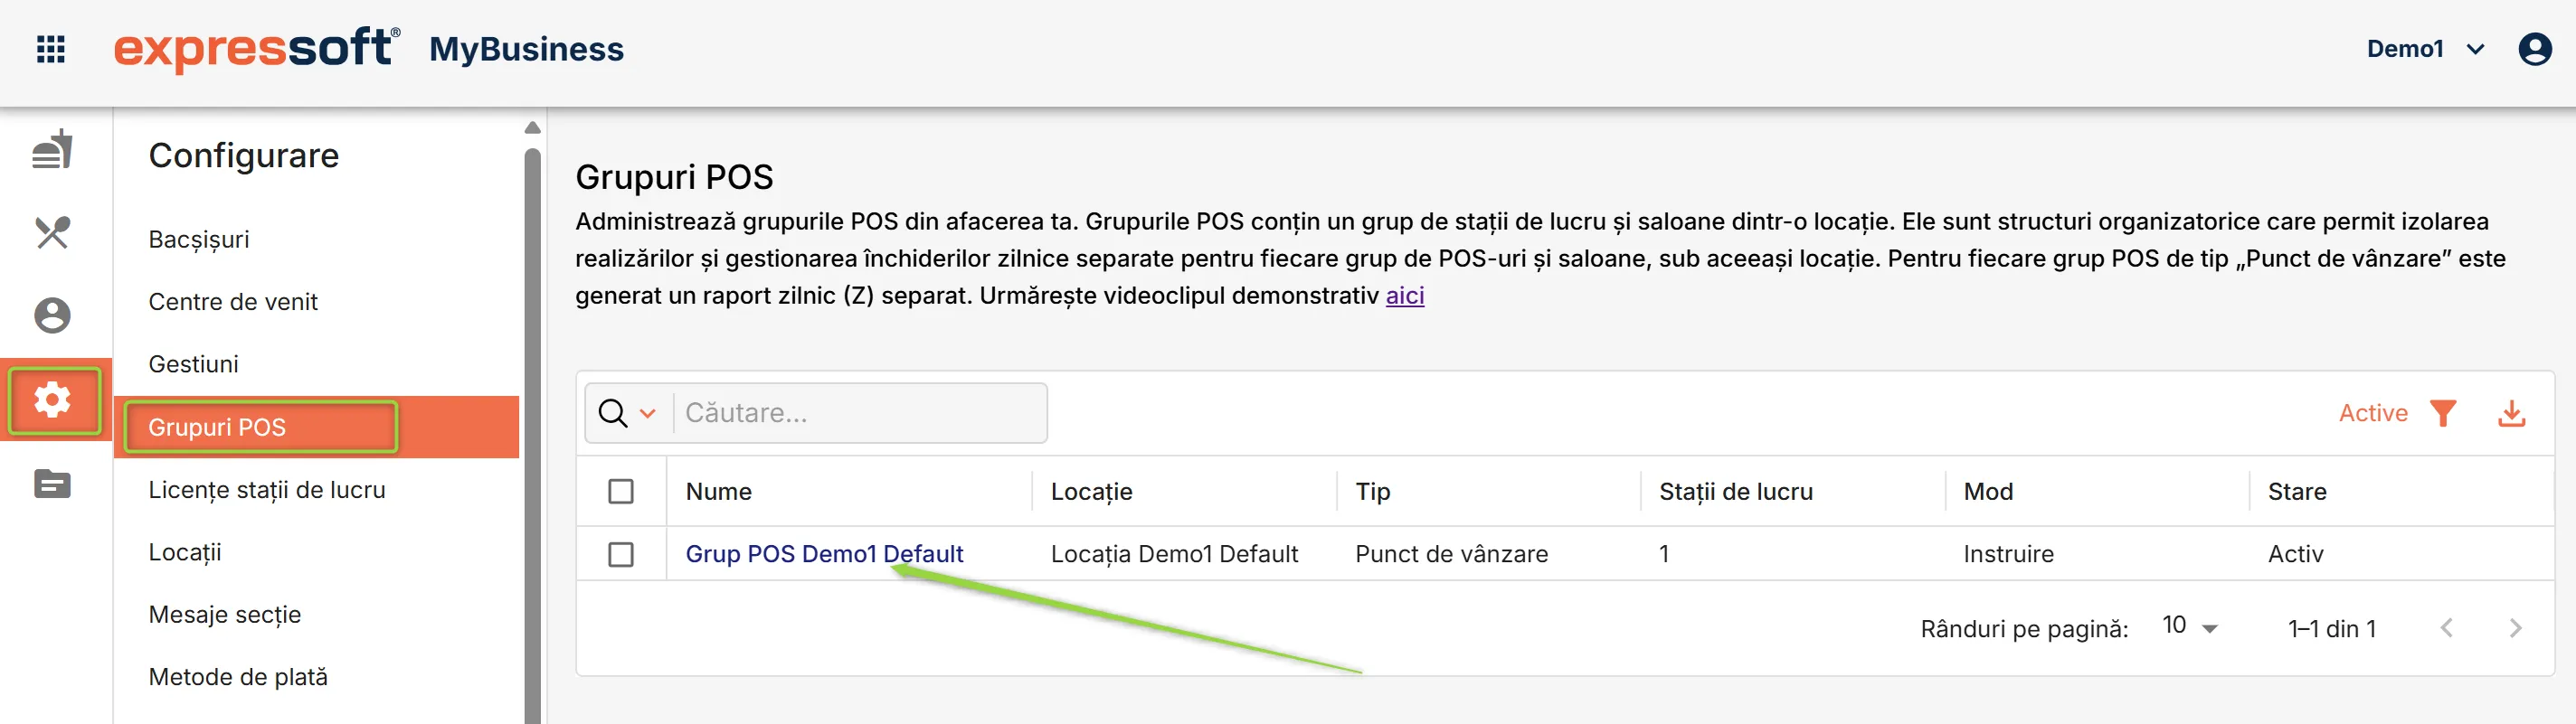Click the Instruire cell value
The width and height of the screenshot is (2576, 724).
2008,554
